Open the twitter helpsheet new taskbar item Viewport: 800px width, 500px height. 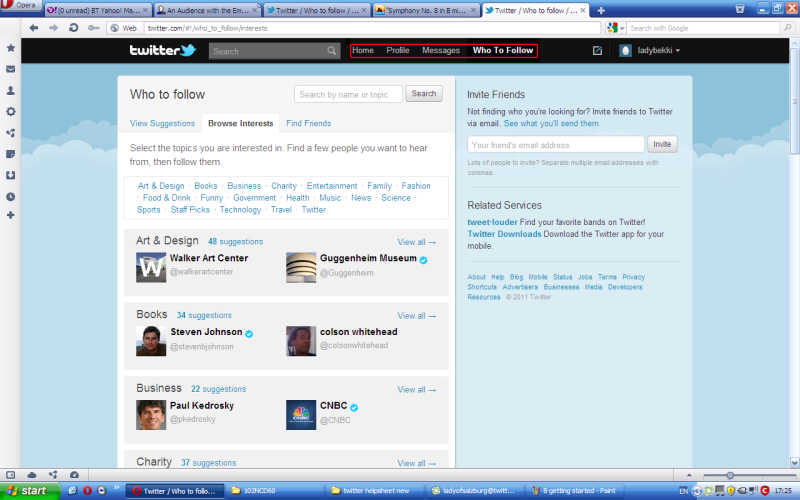pos(375,491)
